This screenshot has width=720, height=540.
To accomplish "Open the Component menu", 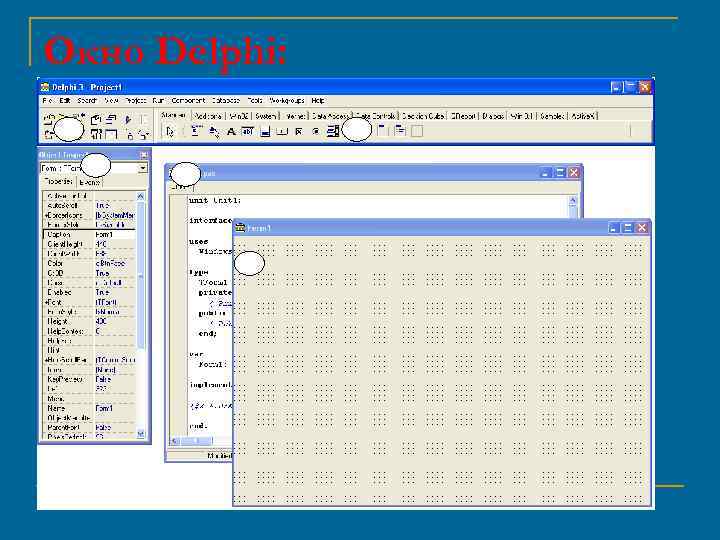I will coord(188,101).
